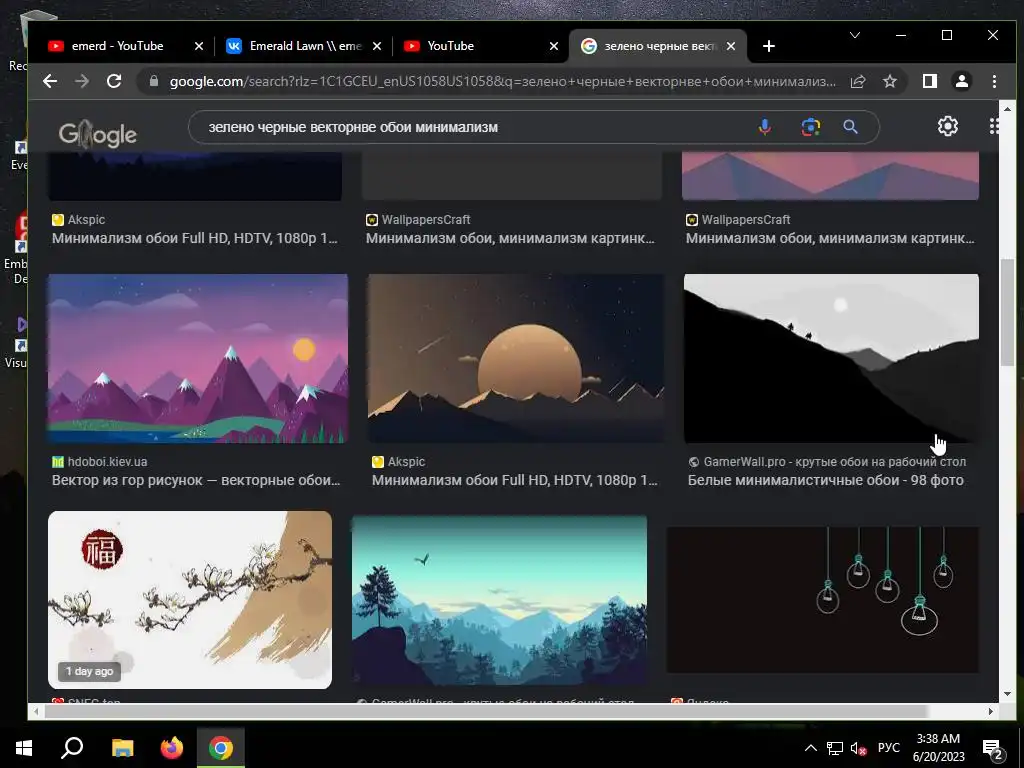Image resolution: width=1024 pixels, height=768 pixels.
Task: Open purple mountains vector wallpaper thumbnail
Action: pos(197,359)
